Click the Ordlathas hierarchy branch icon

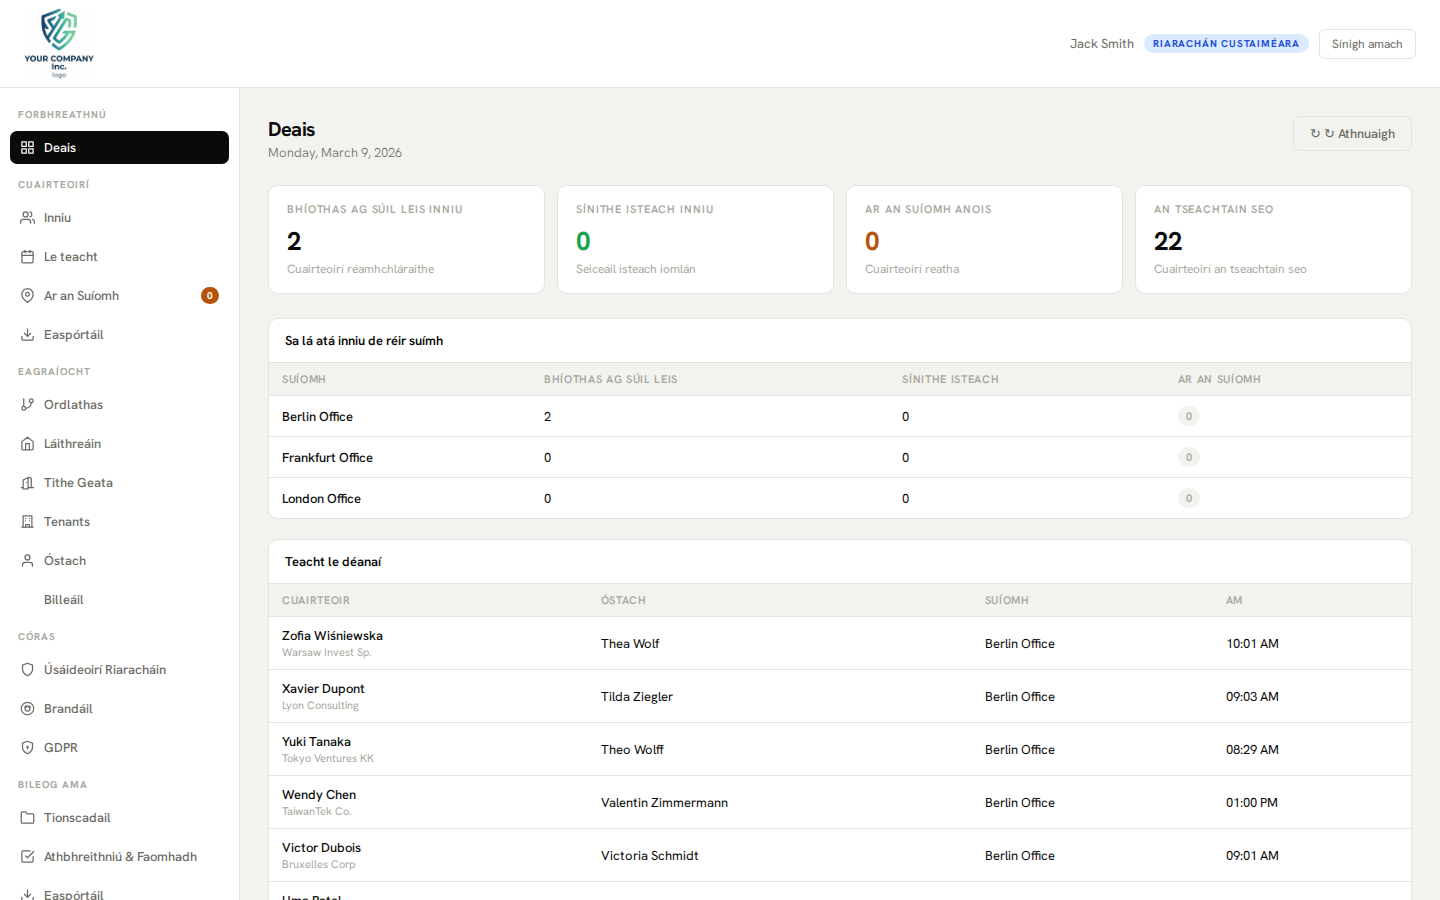[28, 405]
